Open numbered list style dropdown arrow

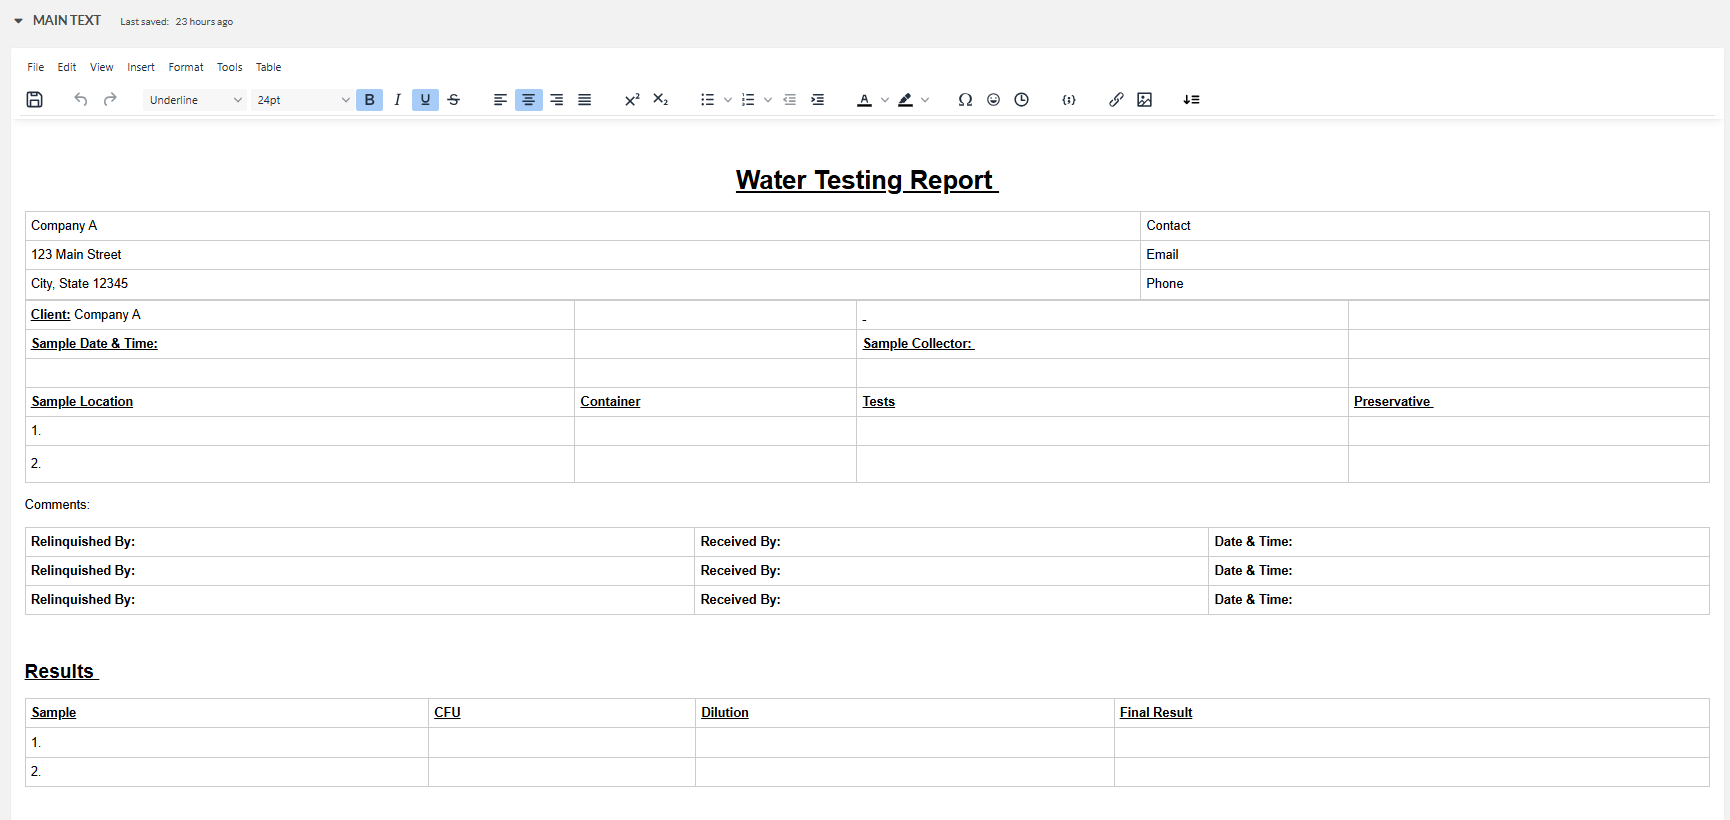767,99
